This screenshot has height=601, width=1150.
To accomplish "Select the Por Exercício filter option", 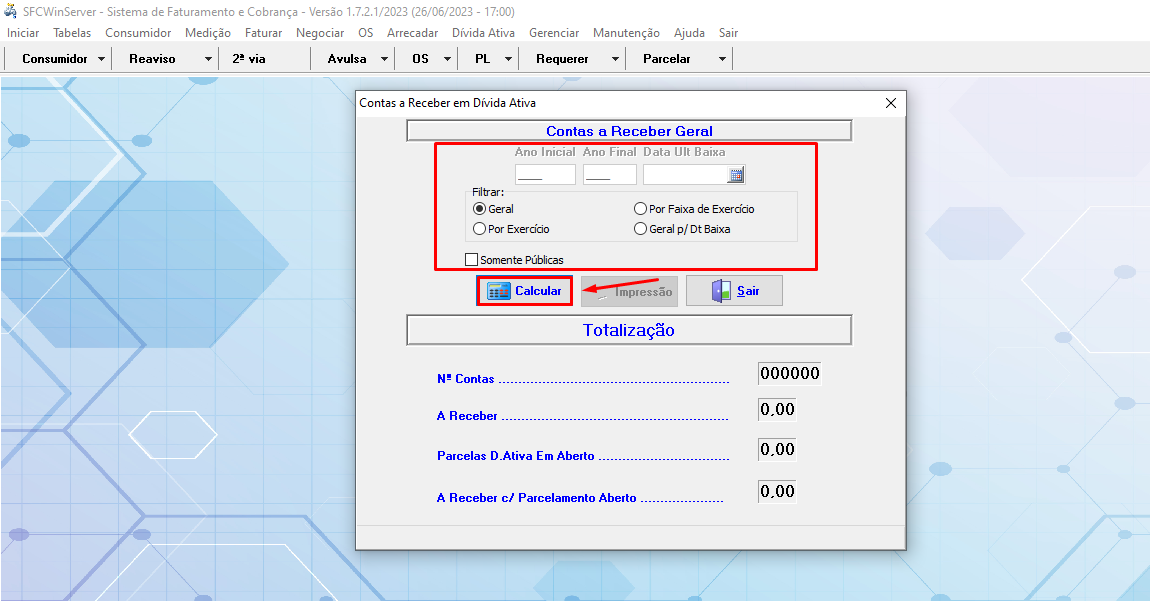I will [x=480, y=229].
